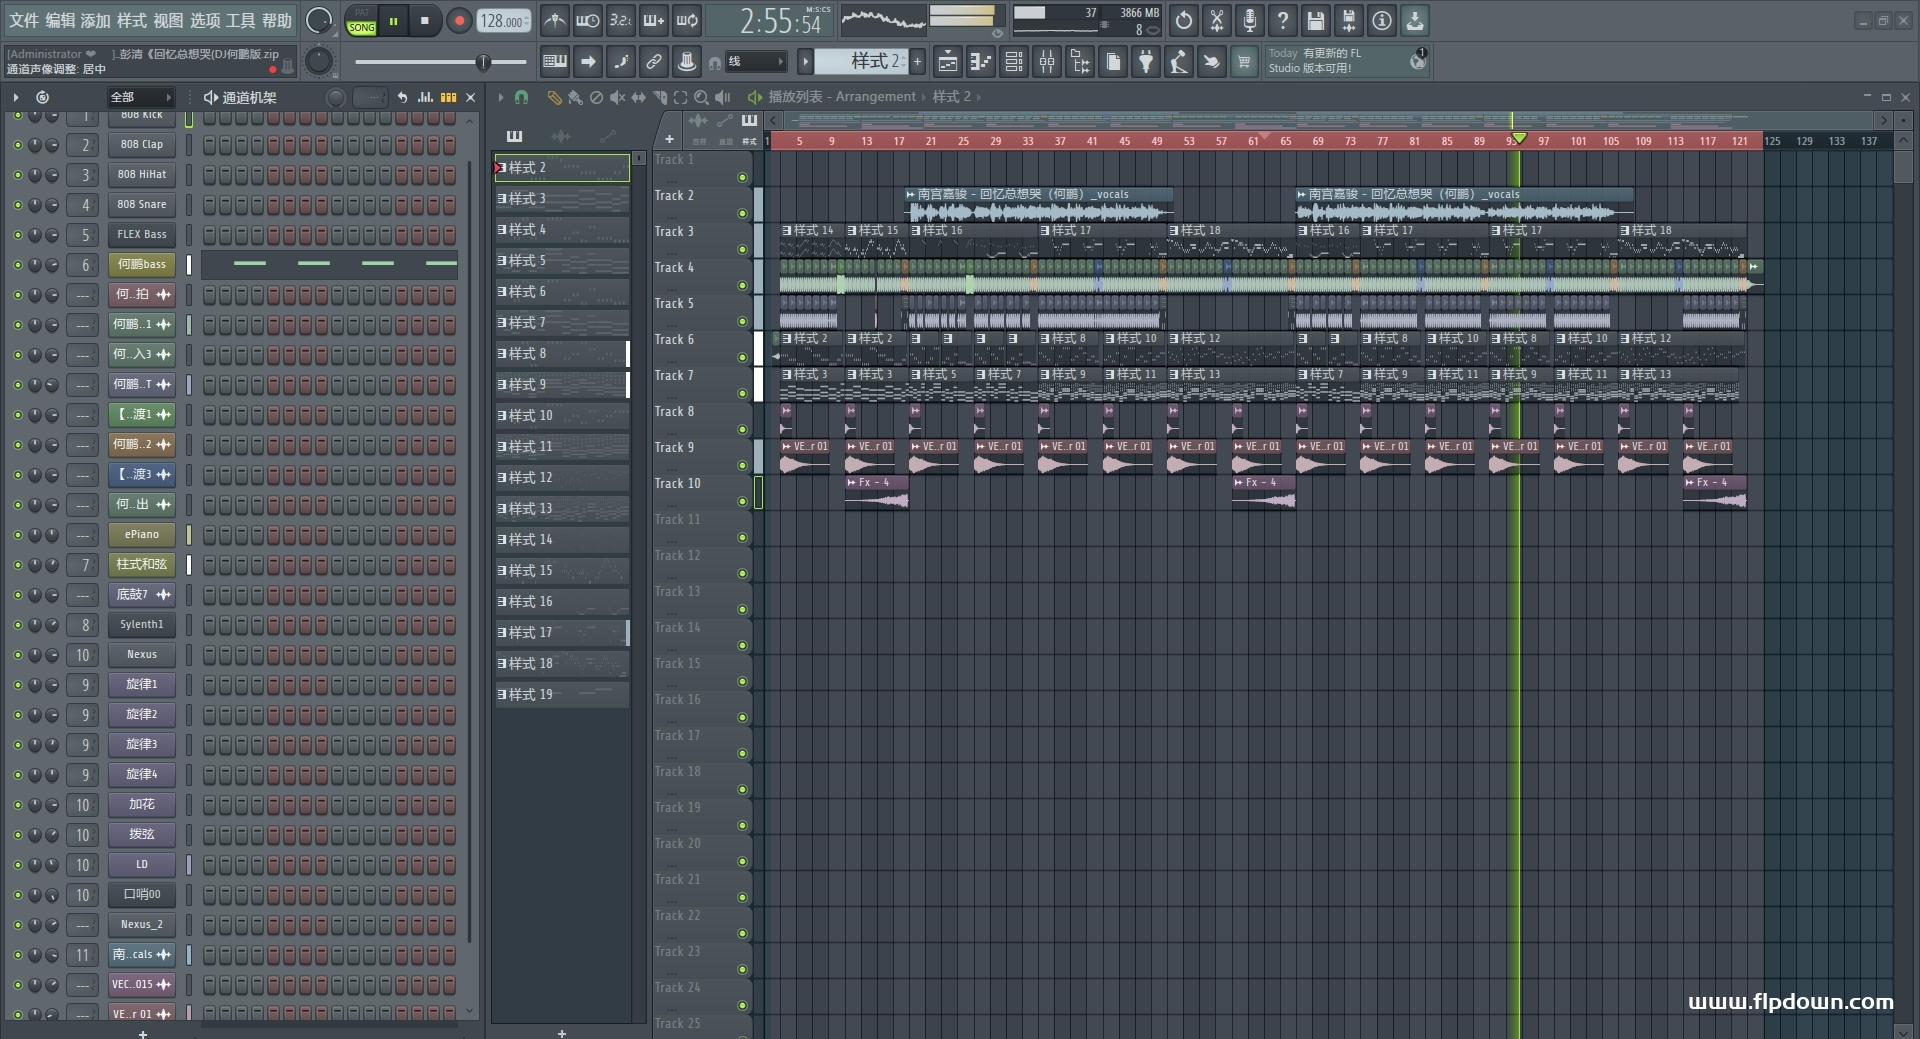Open the plugin picker plug icon
Viewport: 1920px width, 1039px height.
(1146, 62)
